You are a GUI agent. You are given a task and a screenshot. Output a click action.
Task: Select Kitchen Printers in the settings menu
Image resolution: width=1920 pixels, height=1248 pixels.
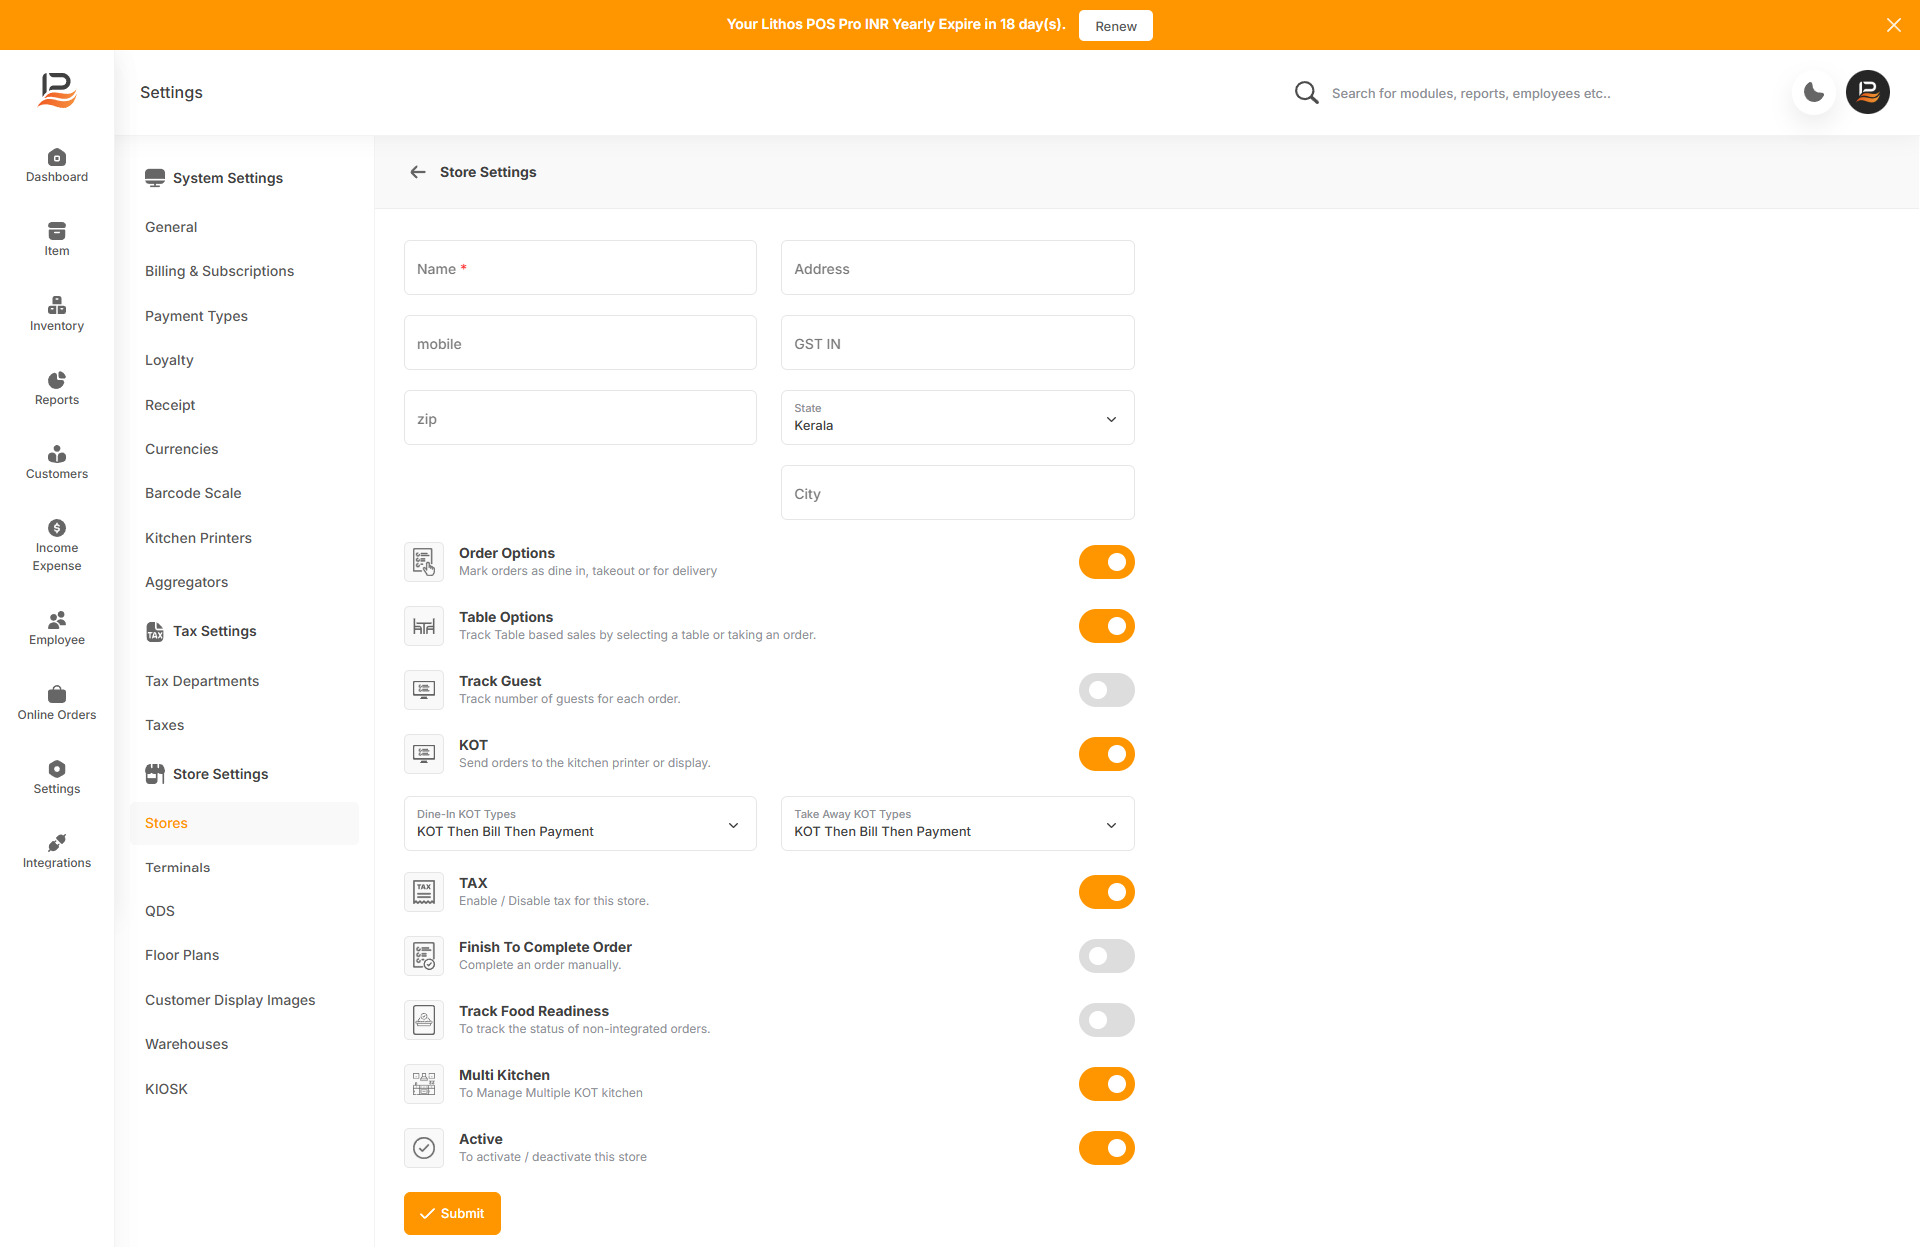click(198, 538)
